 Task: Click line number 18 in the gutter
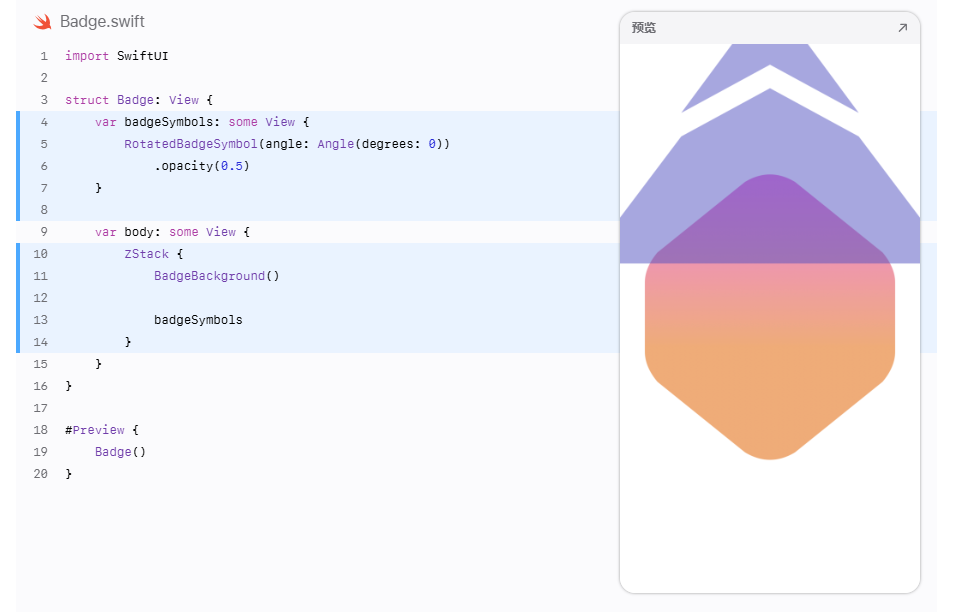pyautogui.click(x=40, y=430)
